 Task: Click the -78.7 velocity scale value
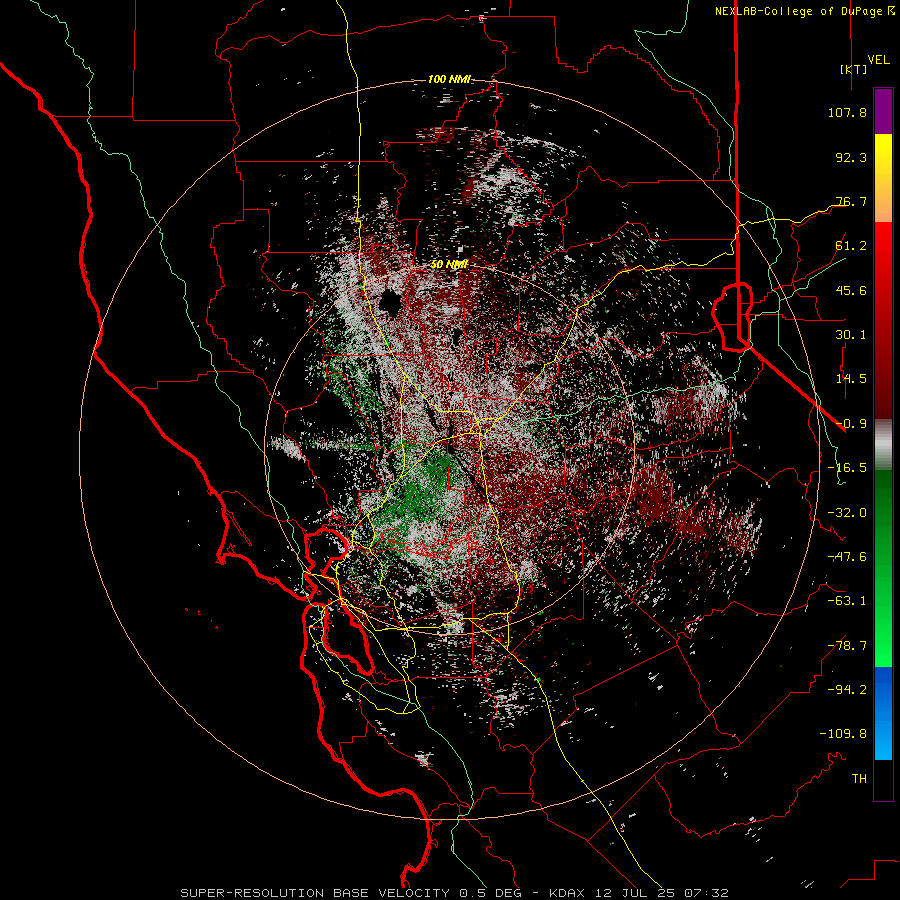click(847, 646)
